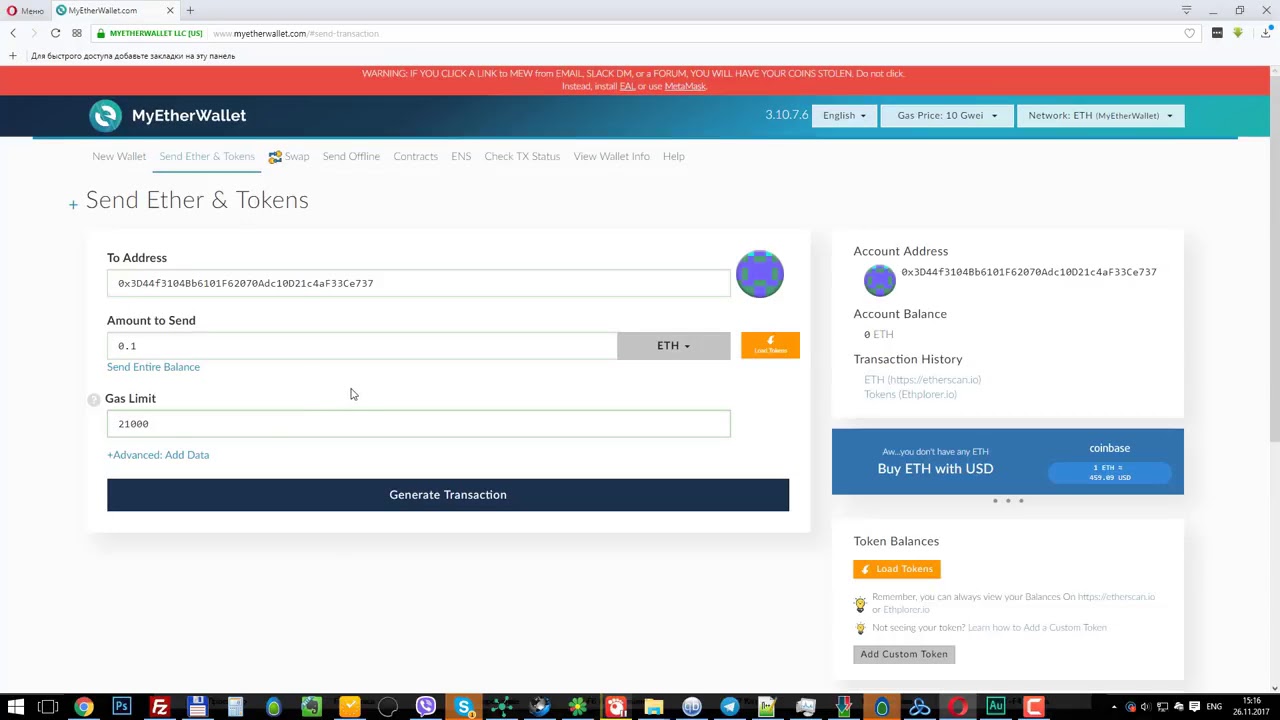Open Check TX Status tab
This screenshot has height=720, width=1280.
coord(522,156)
